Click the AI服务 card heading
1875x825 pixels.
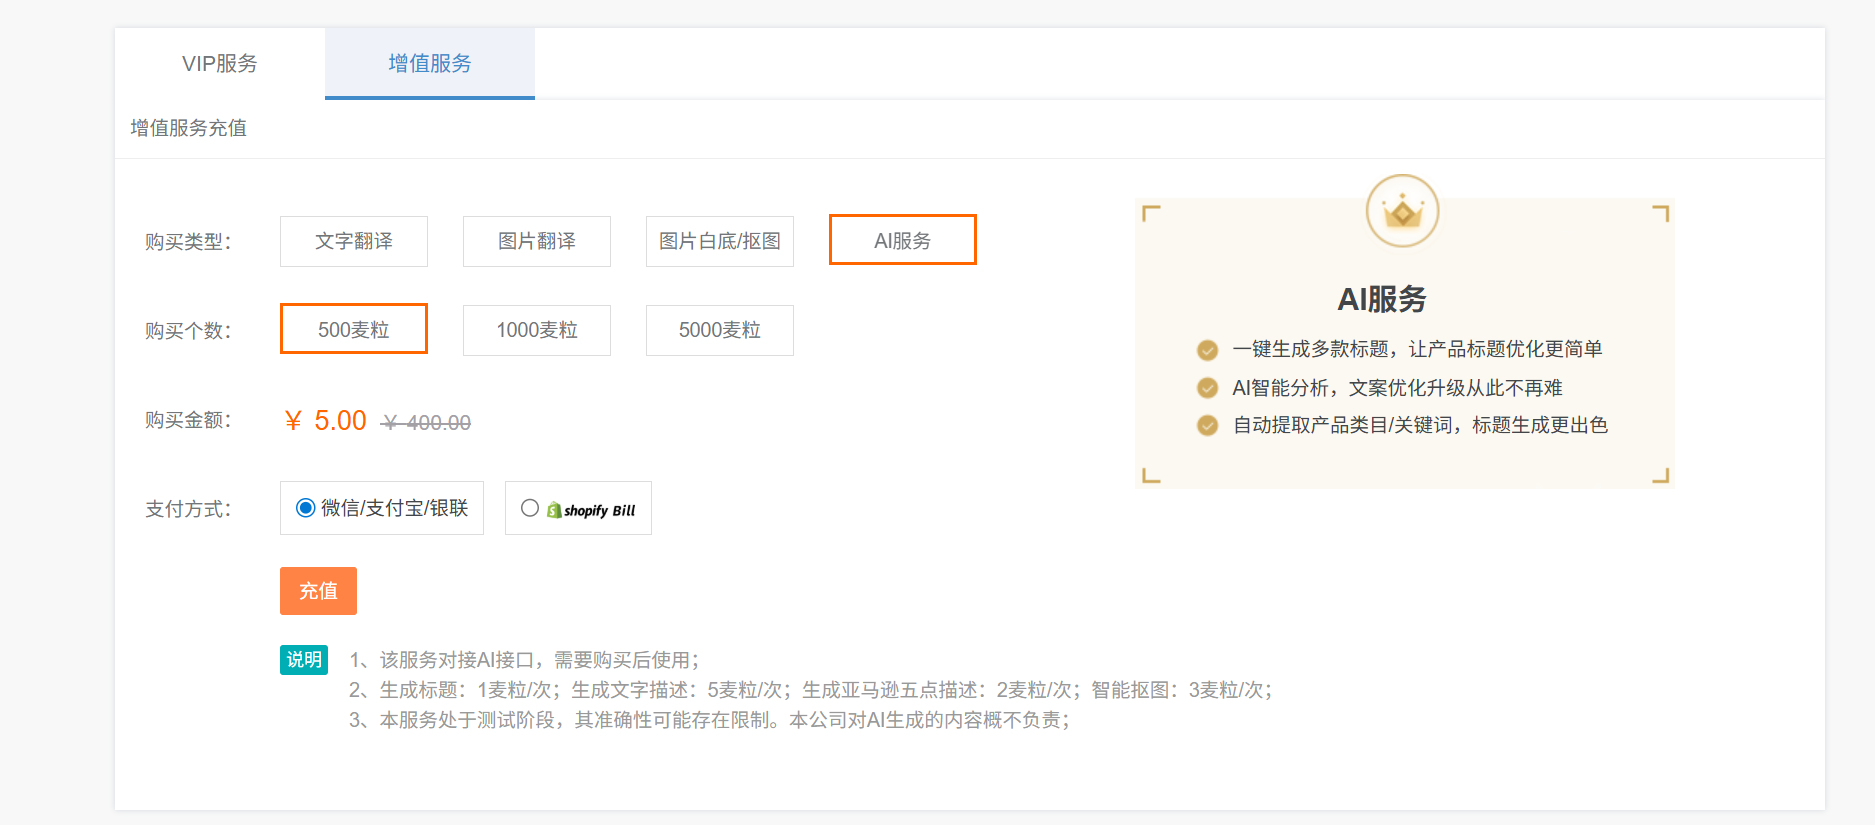coord(1381,299)
